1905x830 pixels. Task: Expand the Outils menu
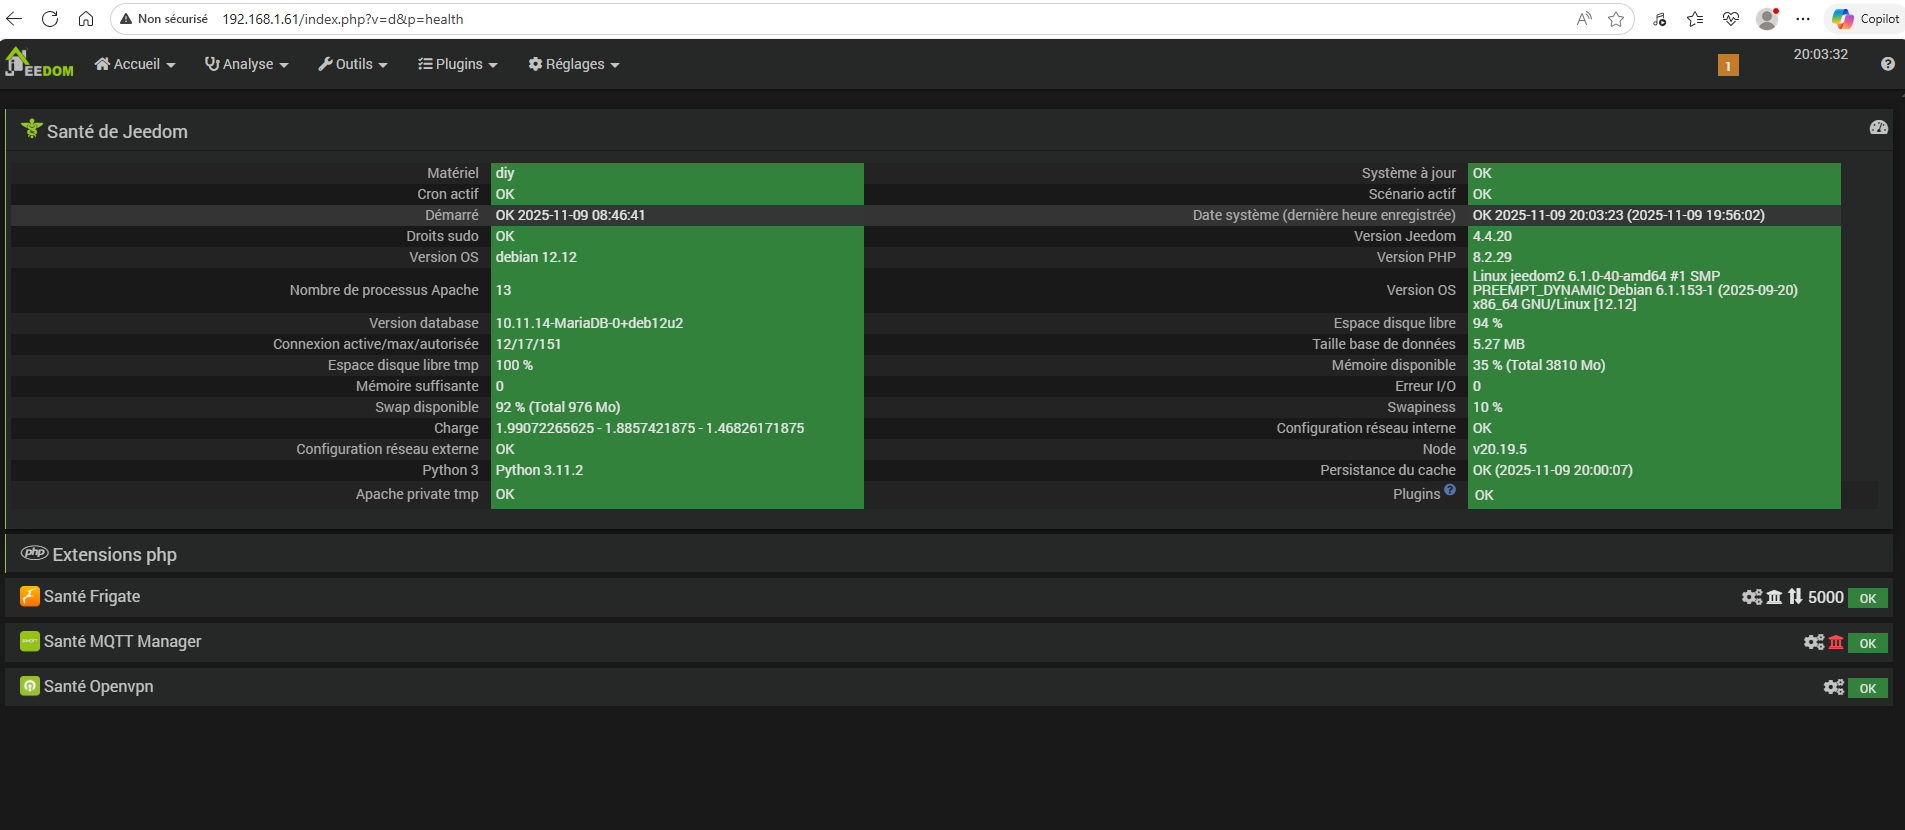click(353, 64)
